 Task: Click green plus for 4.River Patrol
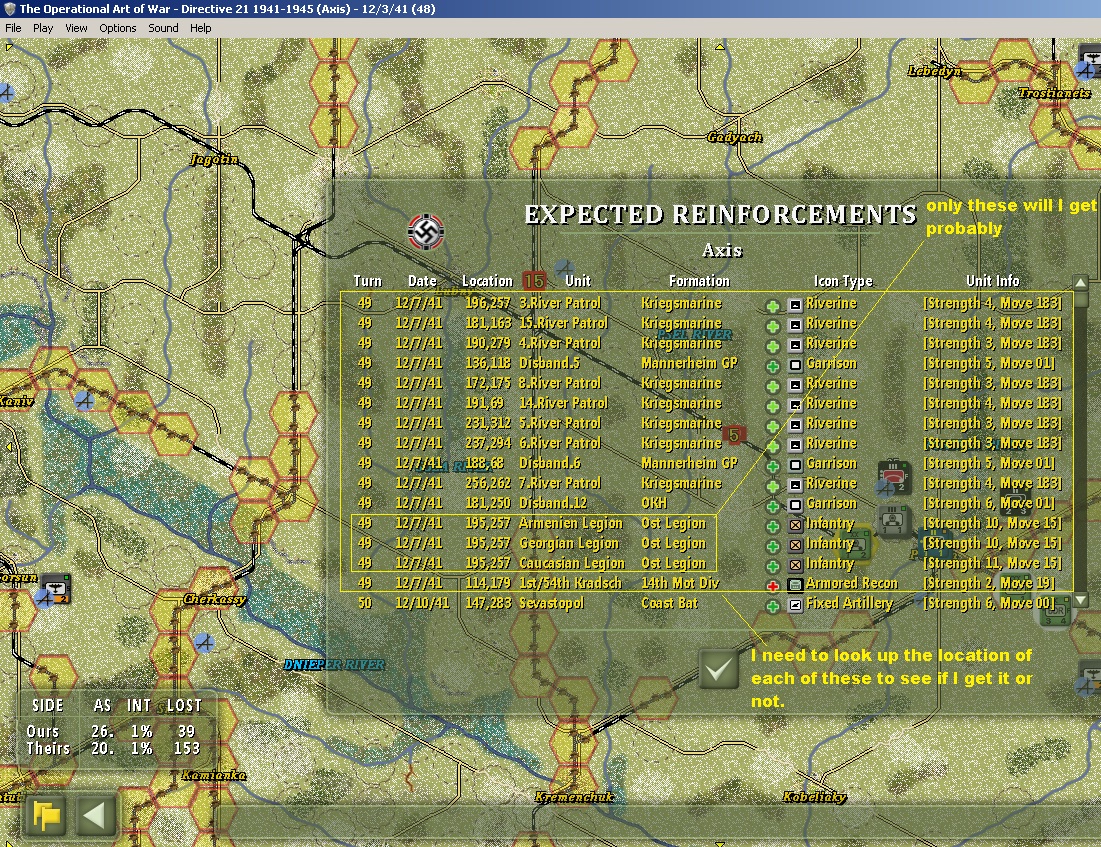(772, 346)
